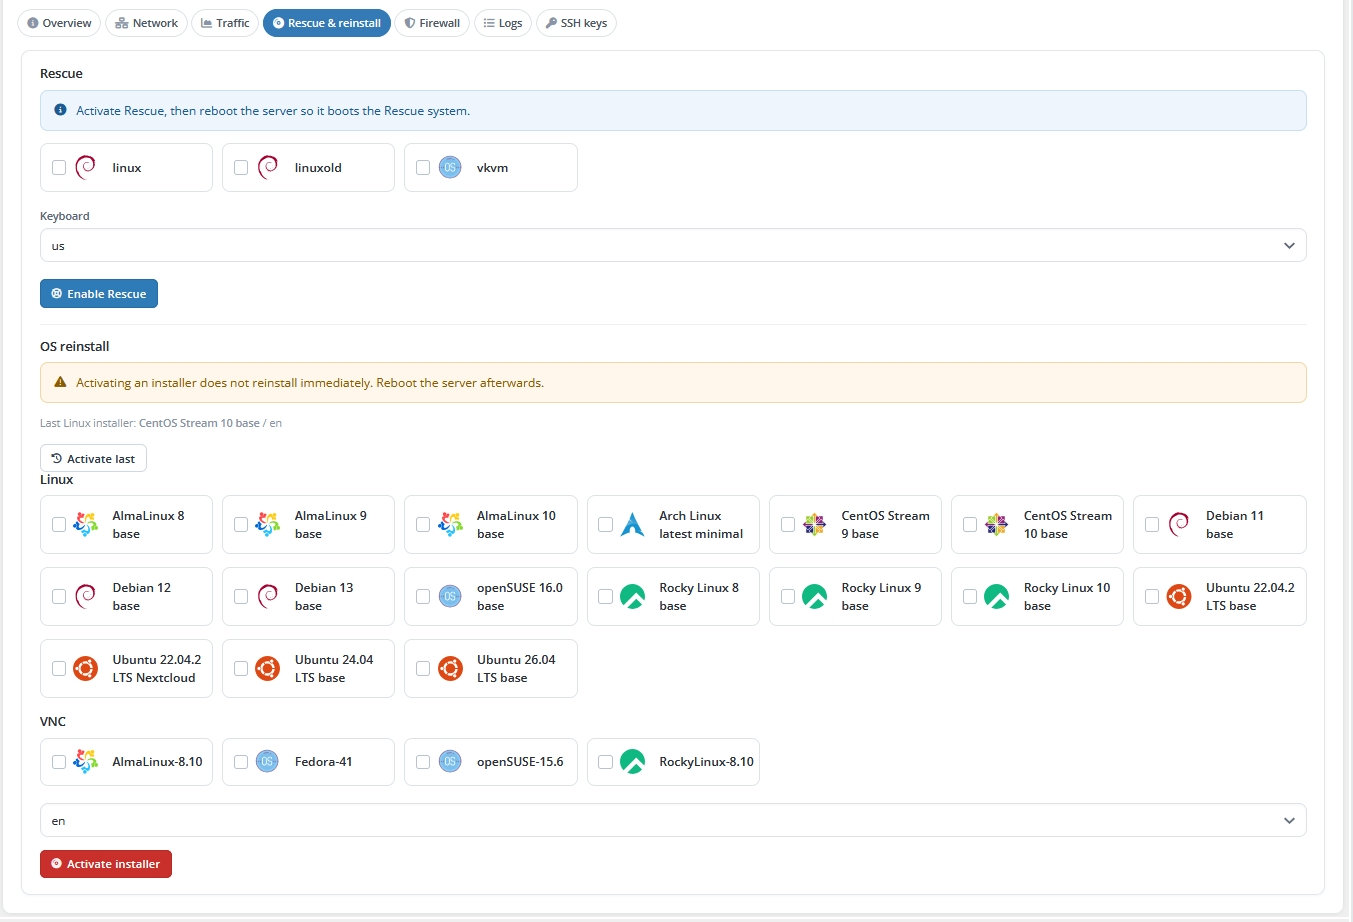This screenshot has height=922, width=1353.
Task: Tick the AlmaLinux-8.10 VNC checkbox
Action: tap(59, 762)
